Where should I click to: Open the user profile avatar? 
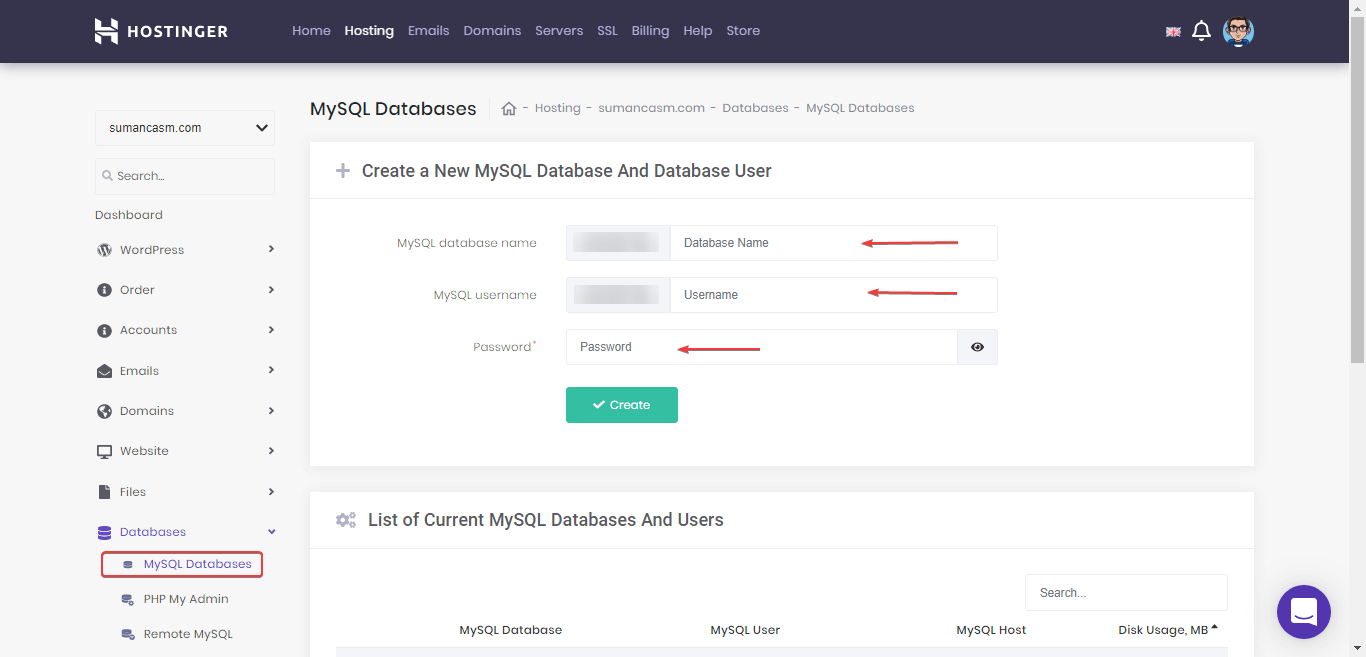click(1238, 31)
